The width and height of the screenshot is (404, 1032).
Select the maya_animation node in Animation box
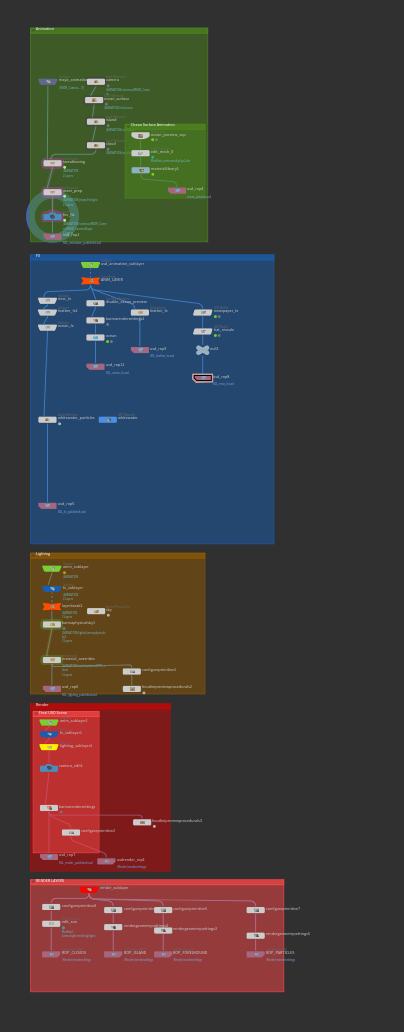47,82
